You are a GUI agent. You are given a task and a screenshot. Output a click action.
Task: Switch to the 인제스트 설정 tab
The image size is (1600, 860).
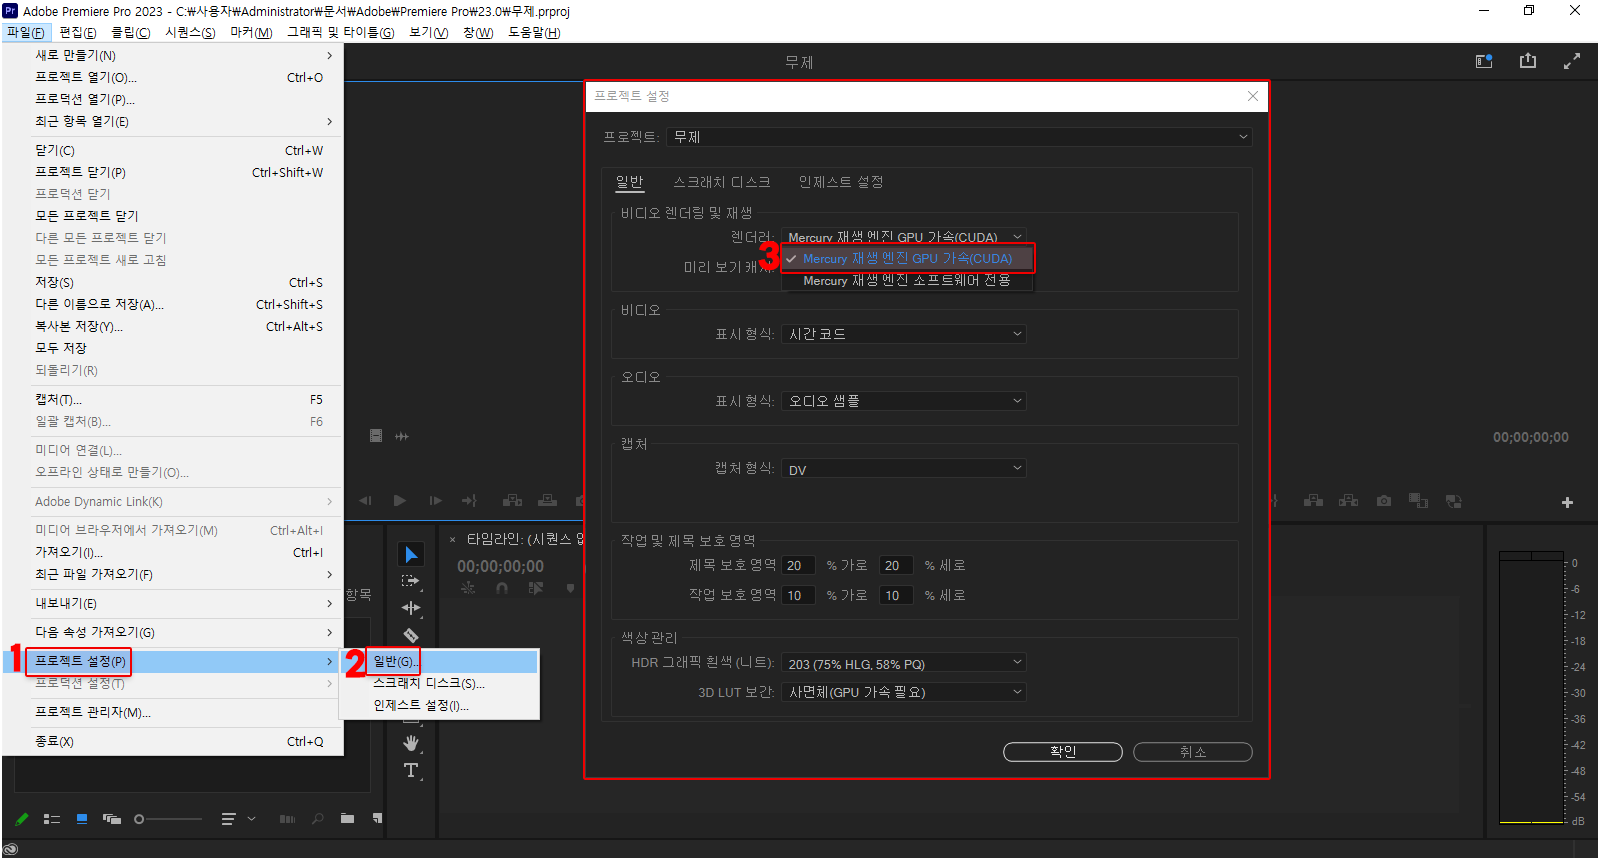pos(841,182)
